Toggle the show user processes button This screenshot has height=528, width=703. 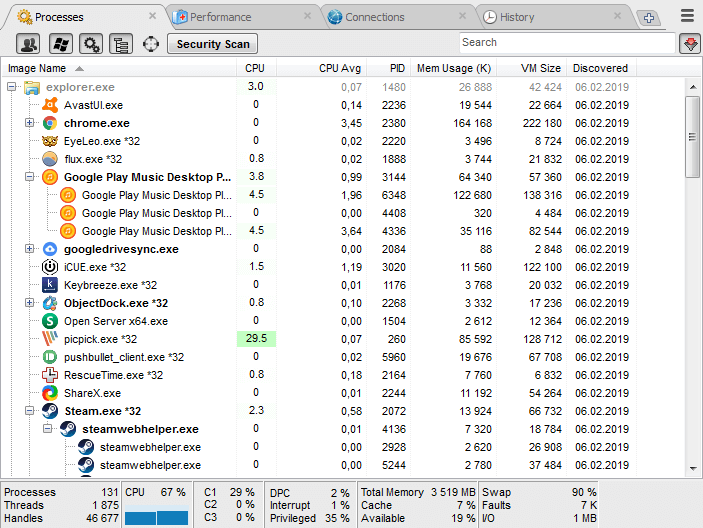click(x=29, y=44)
